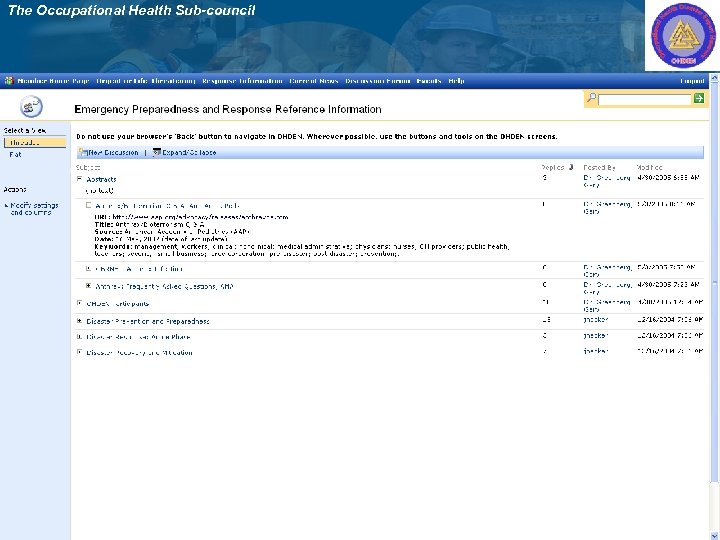Viewport: 720px width, 540px height.
Task: Click the OHDEN logo emblem in header
Action: coord(683,35)
